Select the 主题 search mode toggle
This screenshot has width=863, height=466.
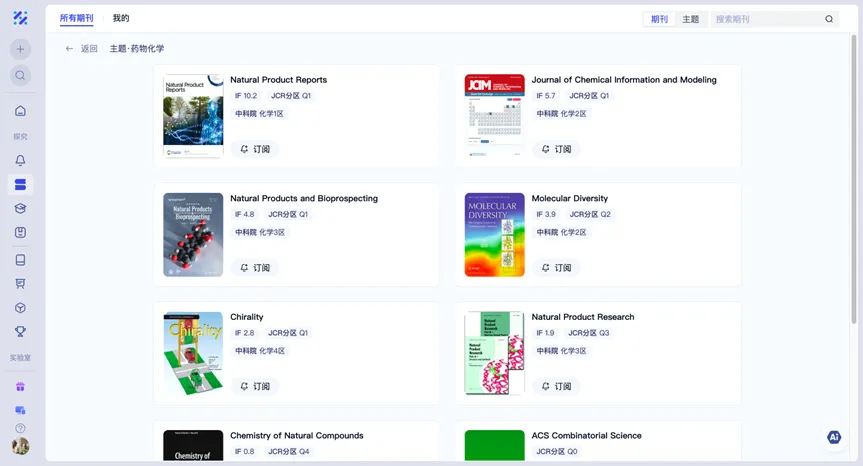pyautogui.click(x=691, y=19)
